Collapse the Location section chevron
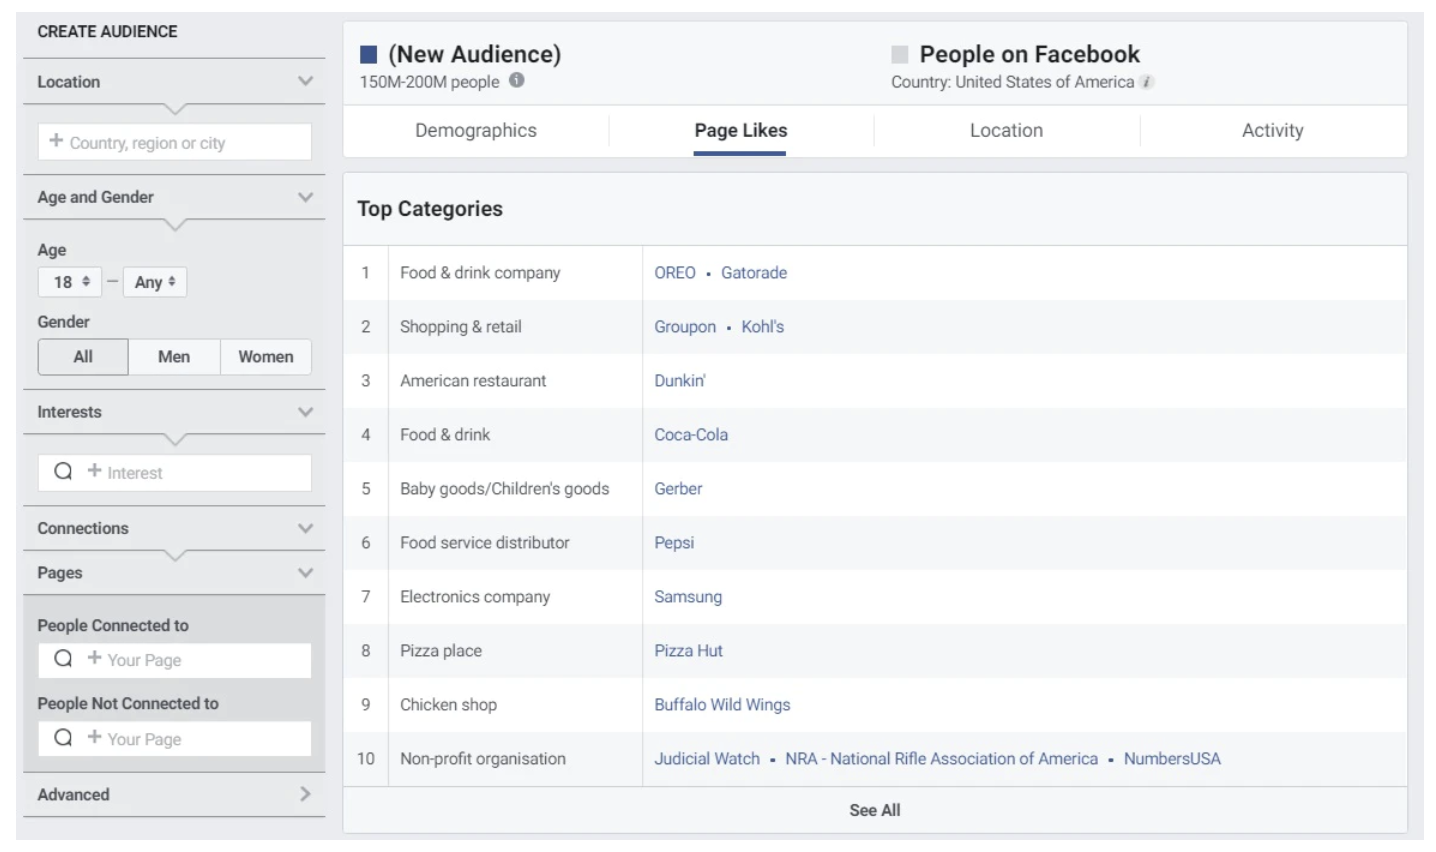Screen dimensions: 1436x852 [305, 81]
